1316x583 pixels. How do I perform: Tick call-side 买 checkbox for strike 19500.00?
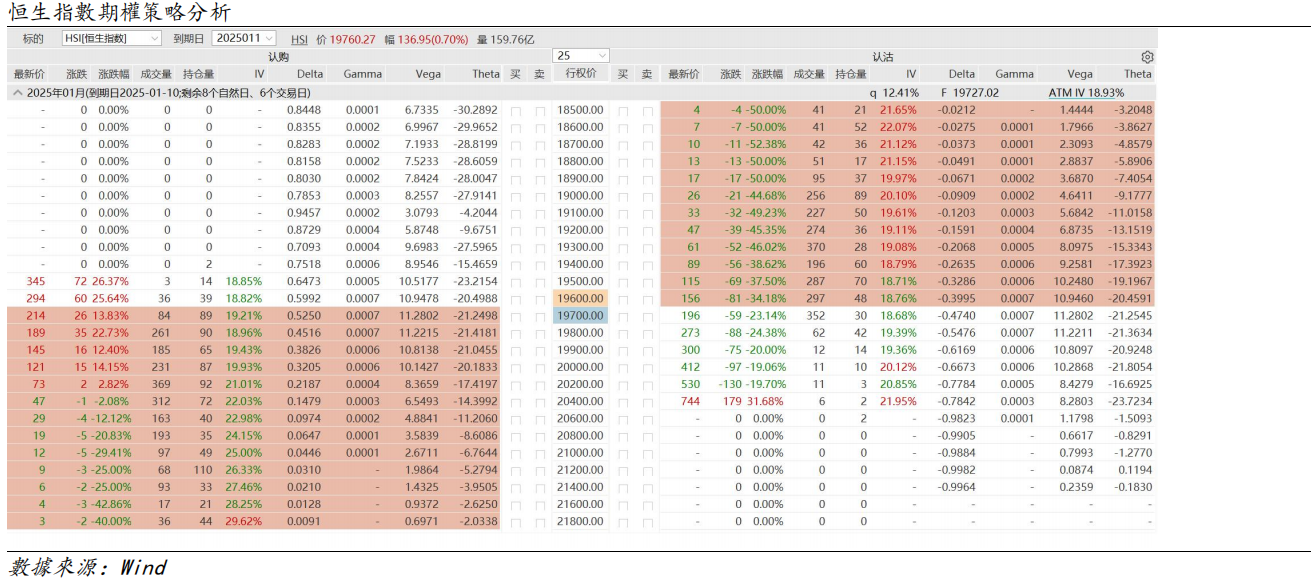pyautogui.click(x=516, y=281)
